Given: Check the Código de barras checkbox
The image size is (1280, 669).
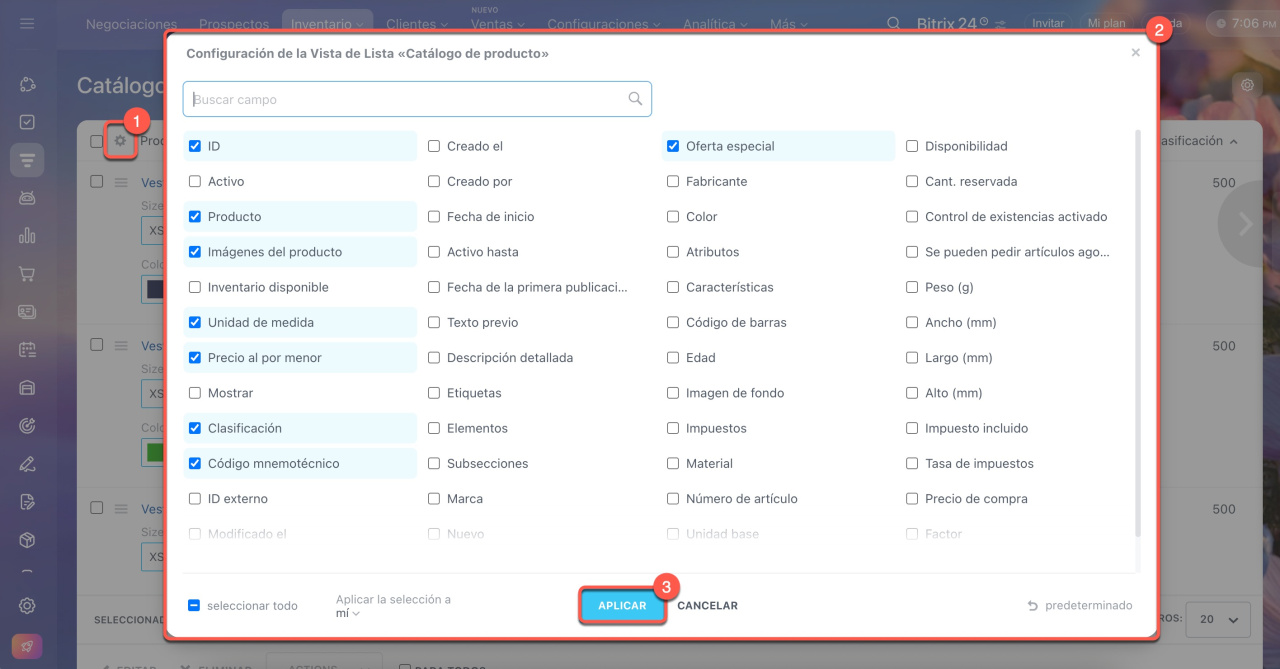Looking at the screenshot, I should point(673,323).
